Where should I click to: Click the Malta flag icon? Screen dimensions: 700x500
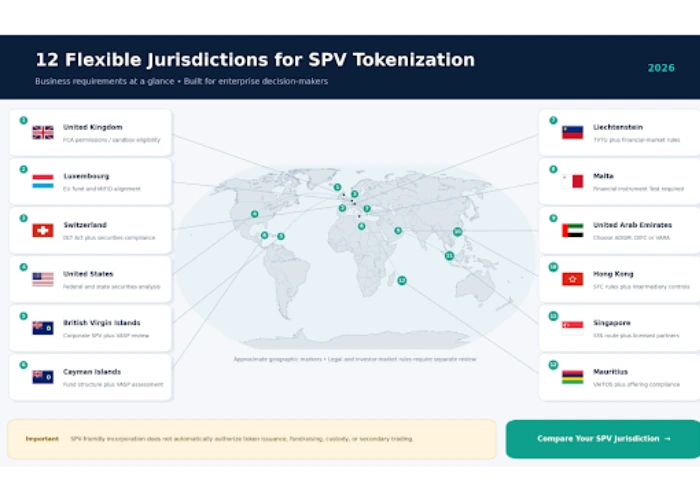[572, 181]
